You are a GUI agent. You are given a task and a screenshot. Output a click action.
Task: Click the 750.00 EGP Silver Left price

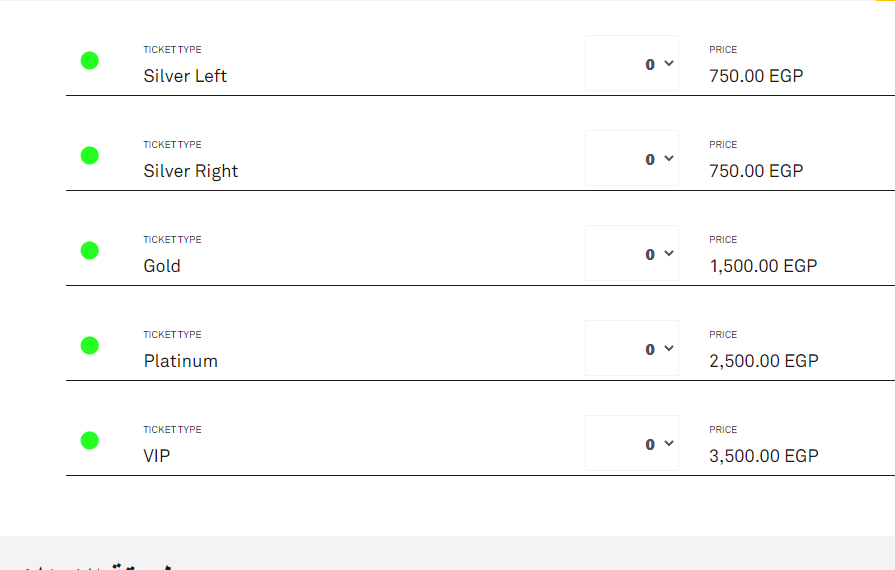[x=756, y=76]
